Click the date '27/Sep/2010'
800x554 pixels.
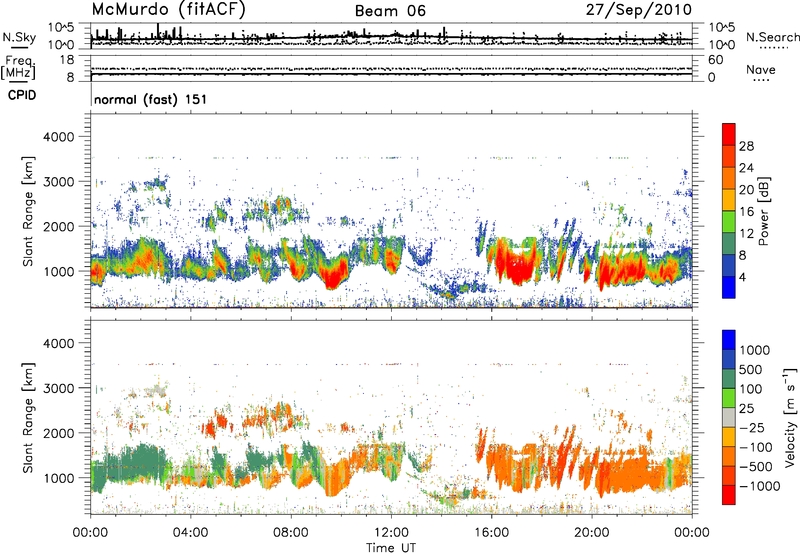(x=639, y=10)
